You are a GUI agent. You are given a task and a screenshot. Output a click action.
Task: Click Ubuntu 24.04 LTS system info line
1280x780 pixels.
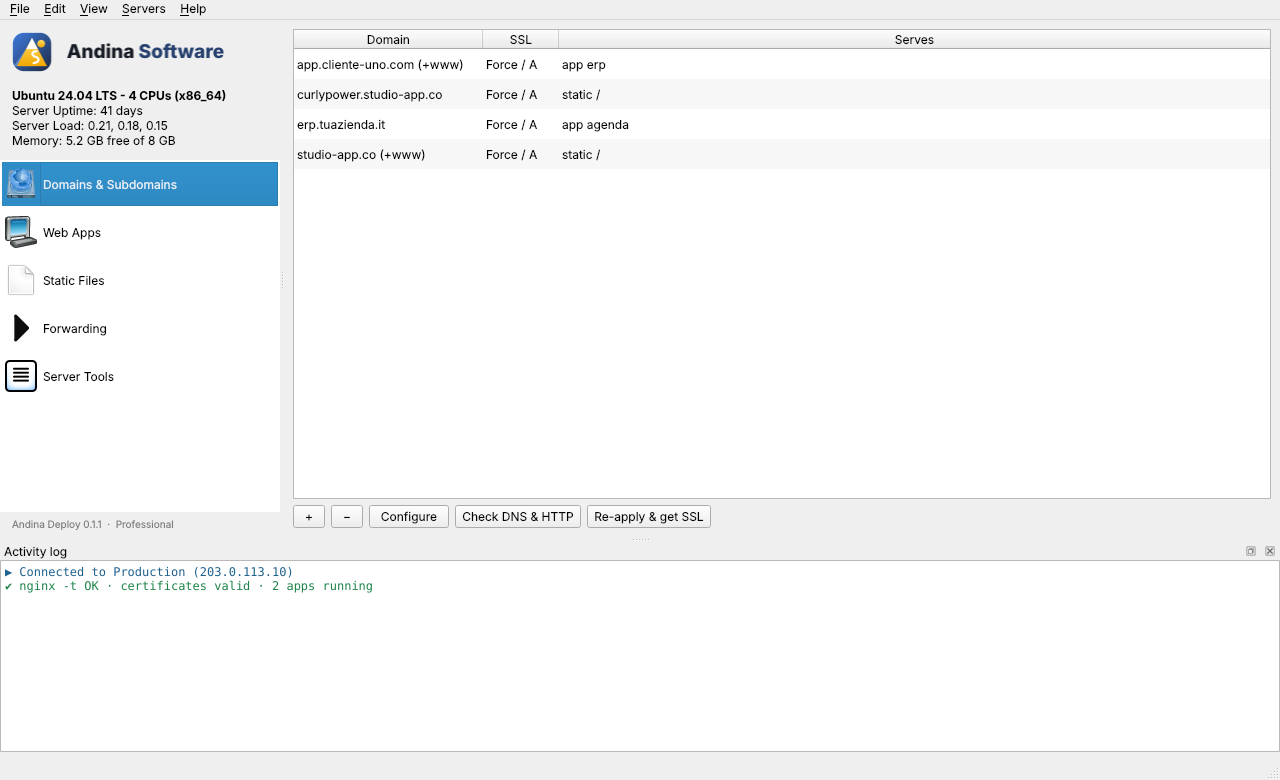point(119,95)
